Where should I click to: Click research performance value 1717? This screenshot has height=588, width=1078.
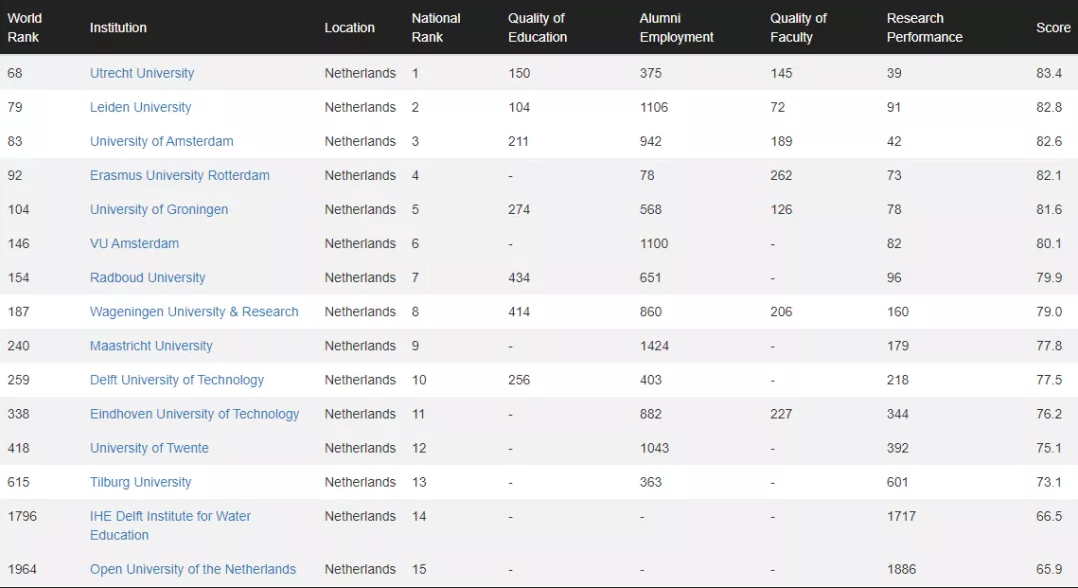pyautogui.click(x=901, y=516)
